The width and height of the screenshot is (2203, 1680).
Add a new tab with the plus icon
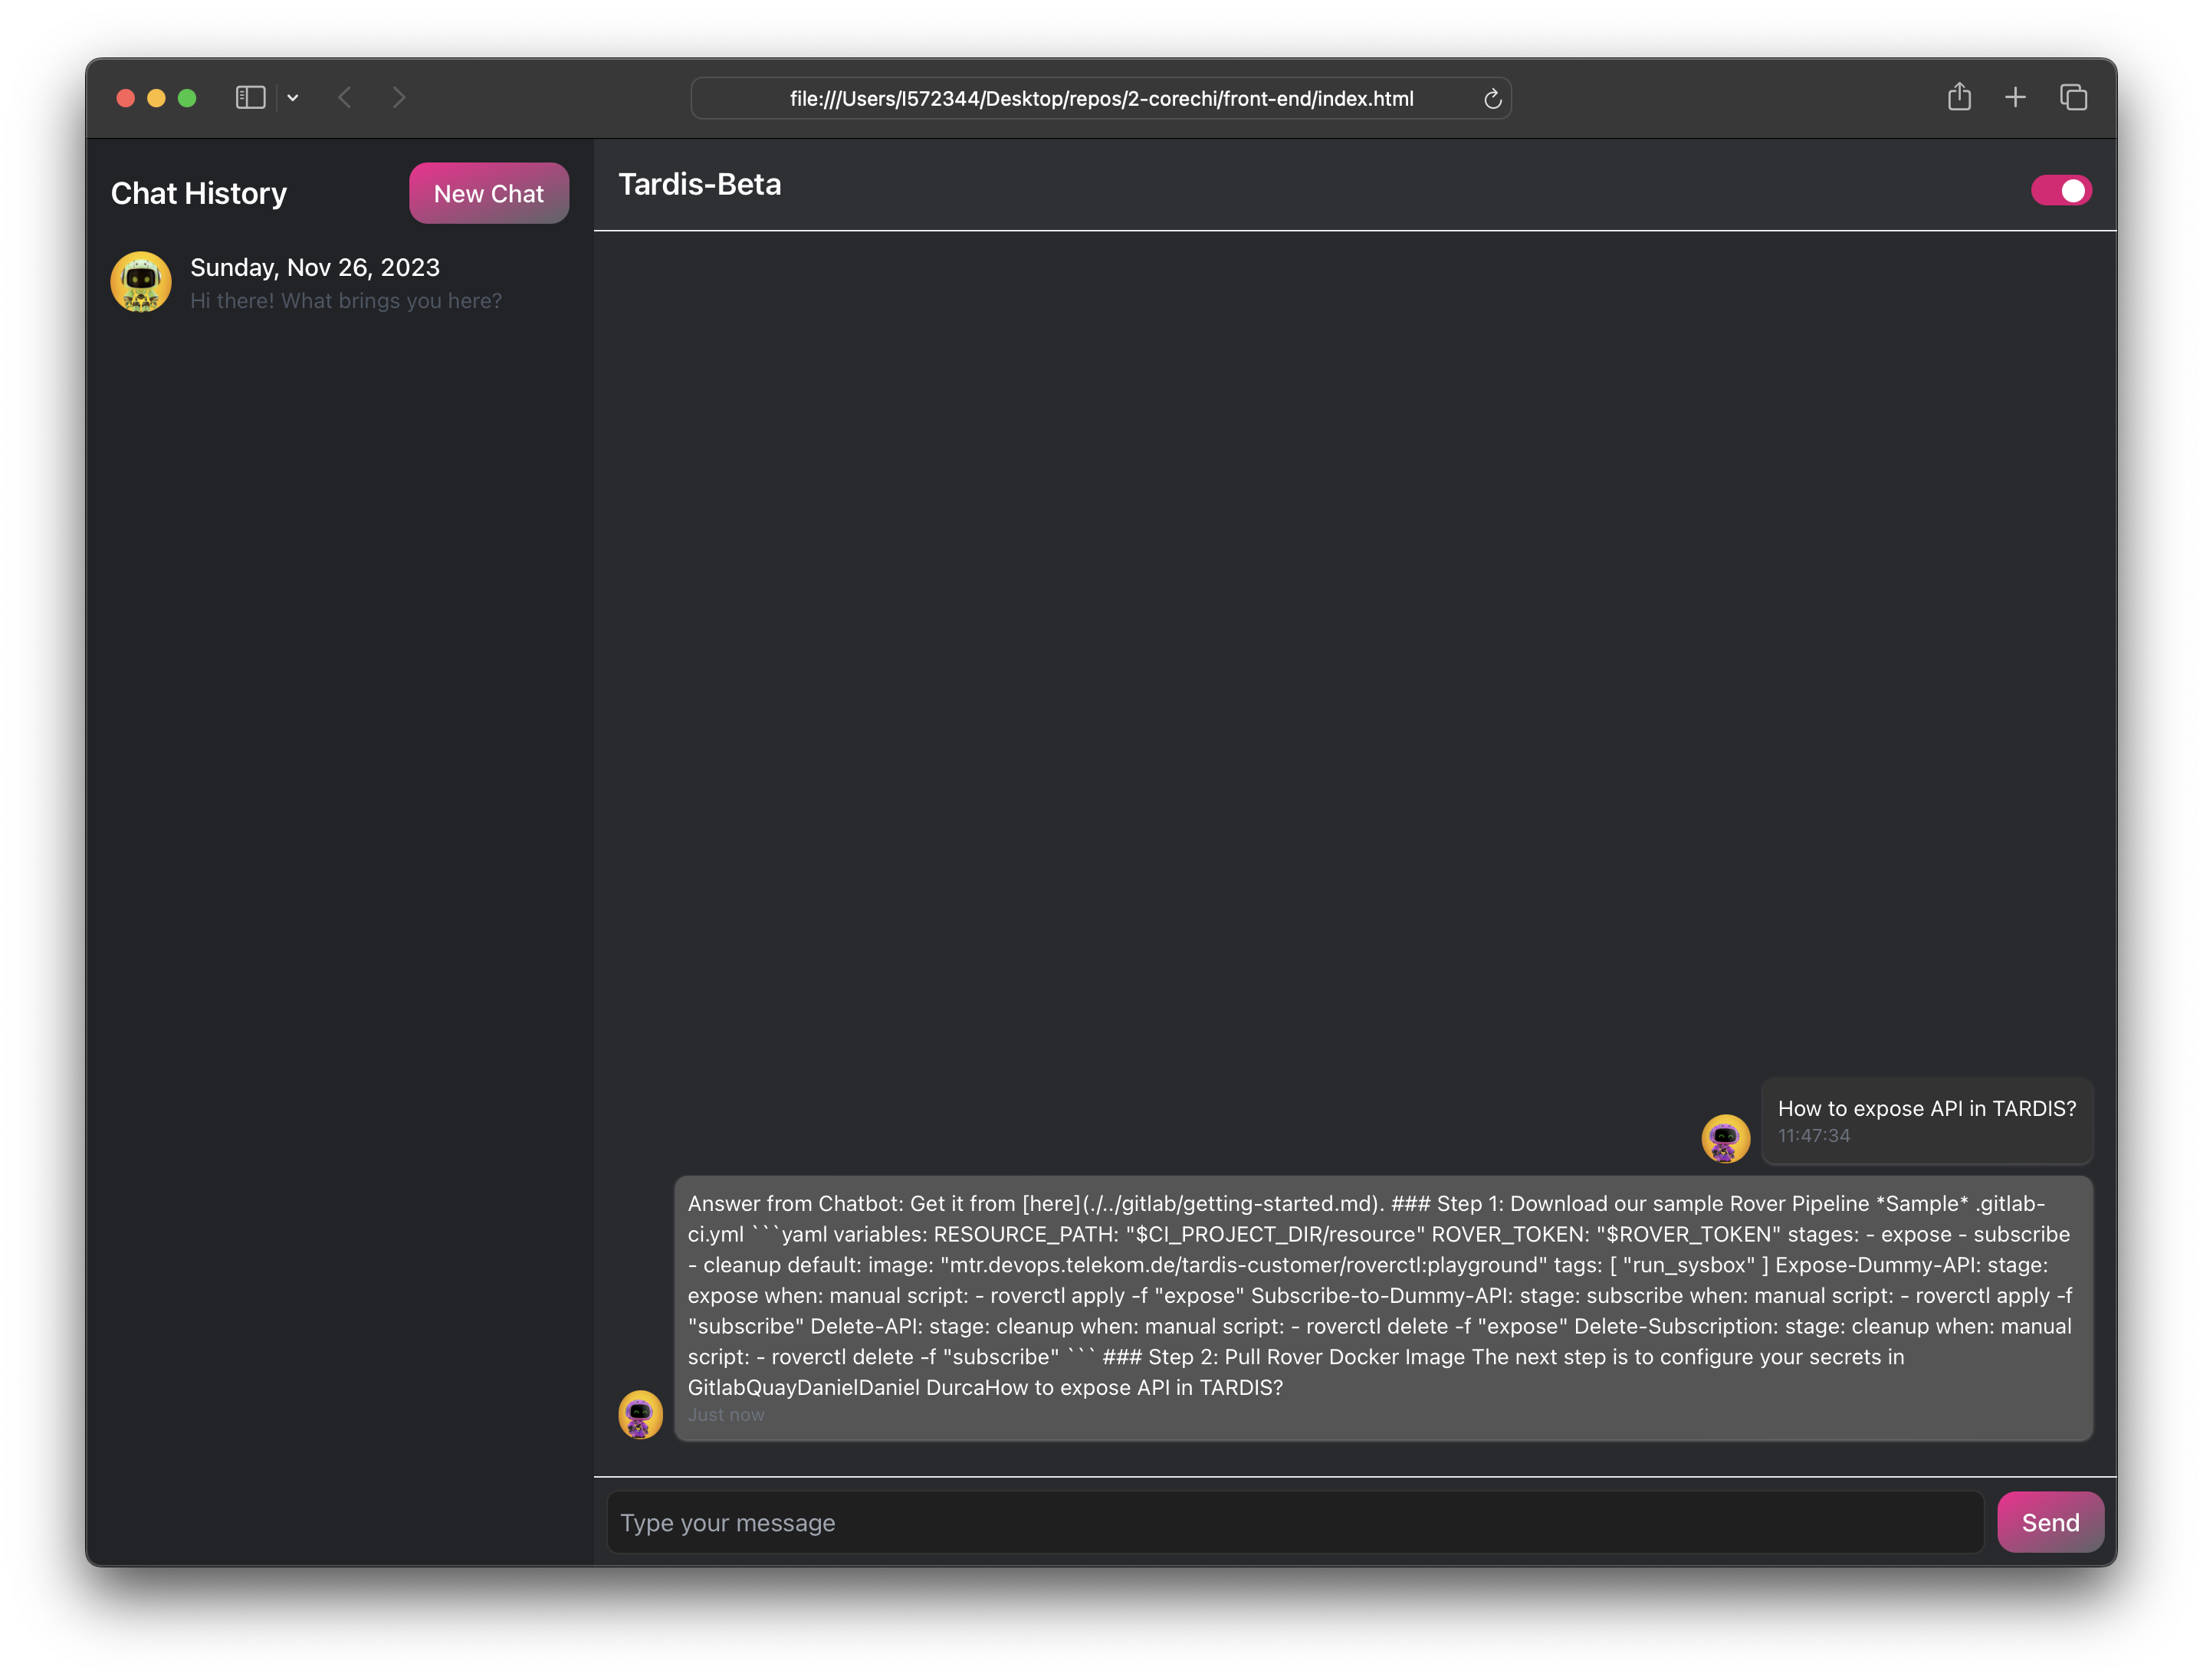[x=2015, y=97]
